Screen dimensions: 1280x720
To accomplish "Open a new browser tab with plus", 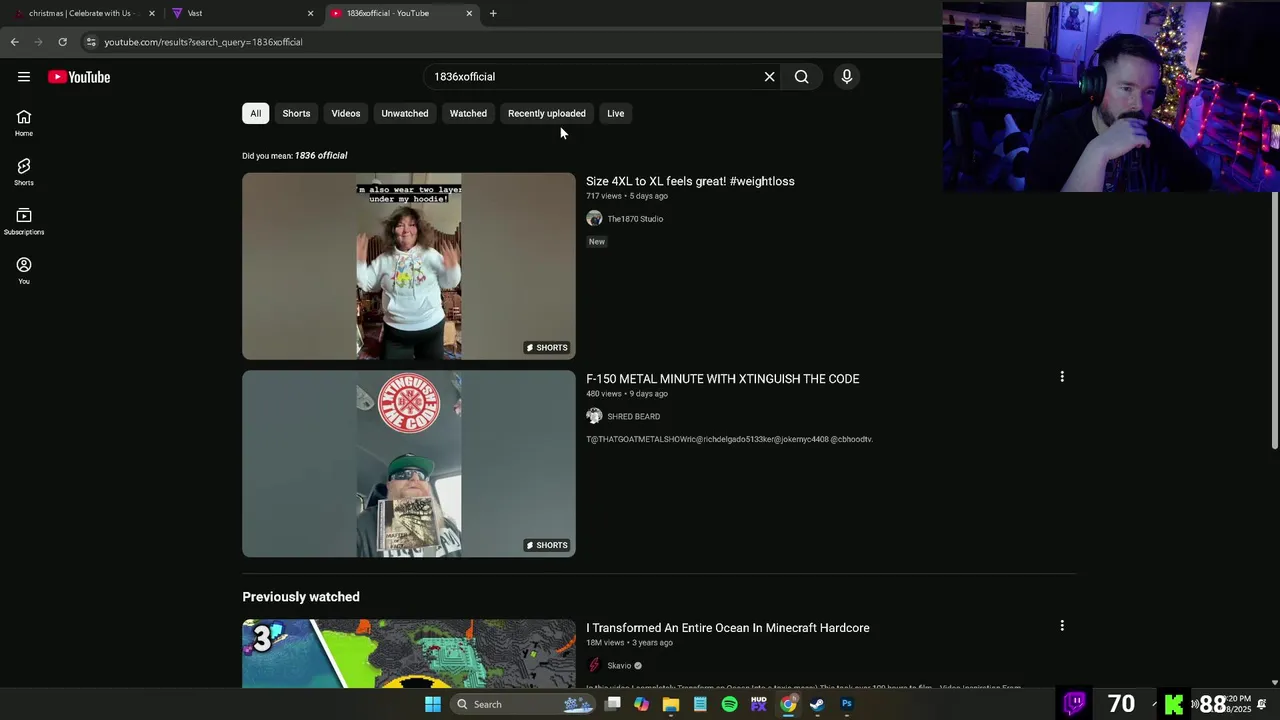I will coord(493,13).
